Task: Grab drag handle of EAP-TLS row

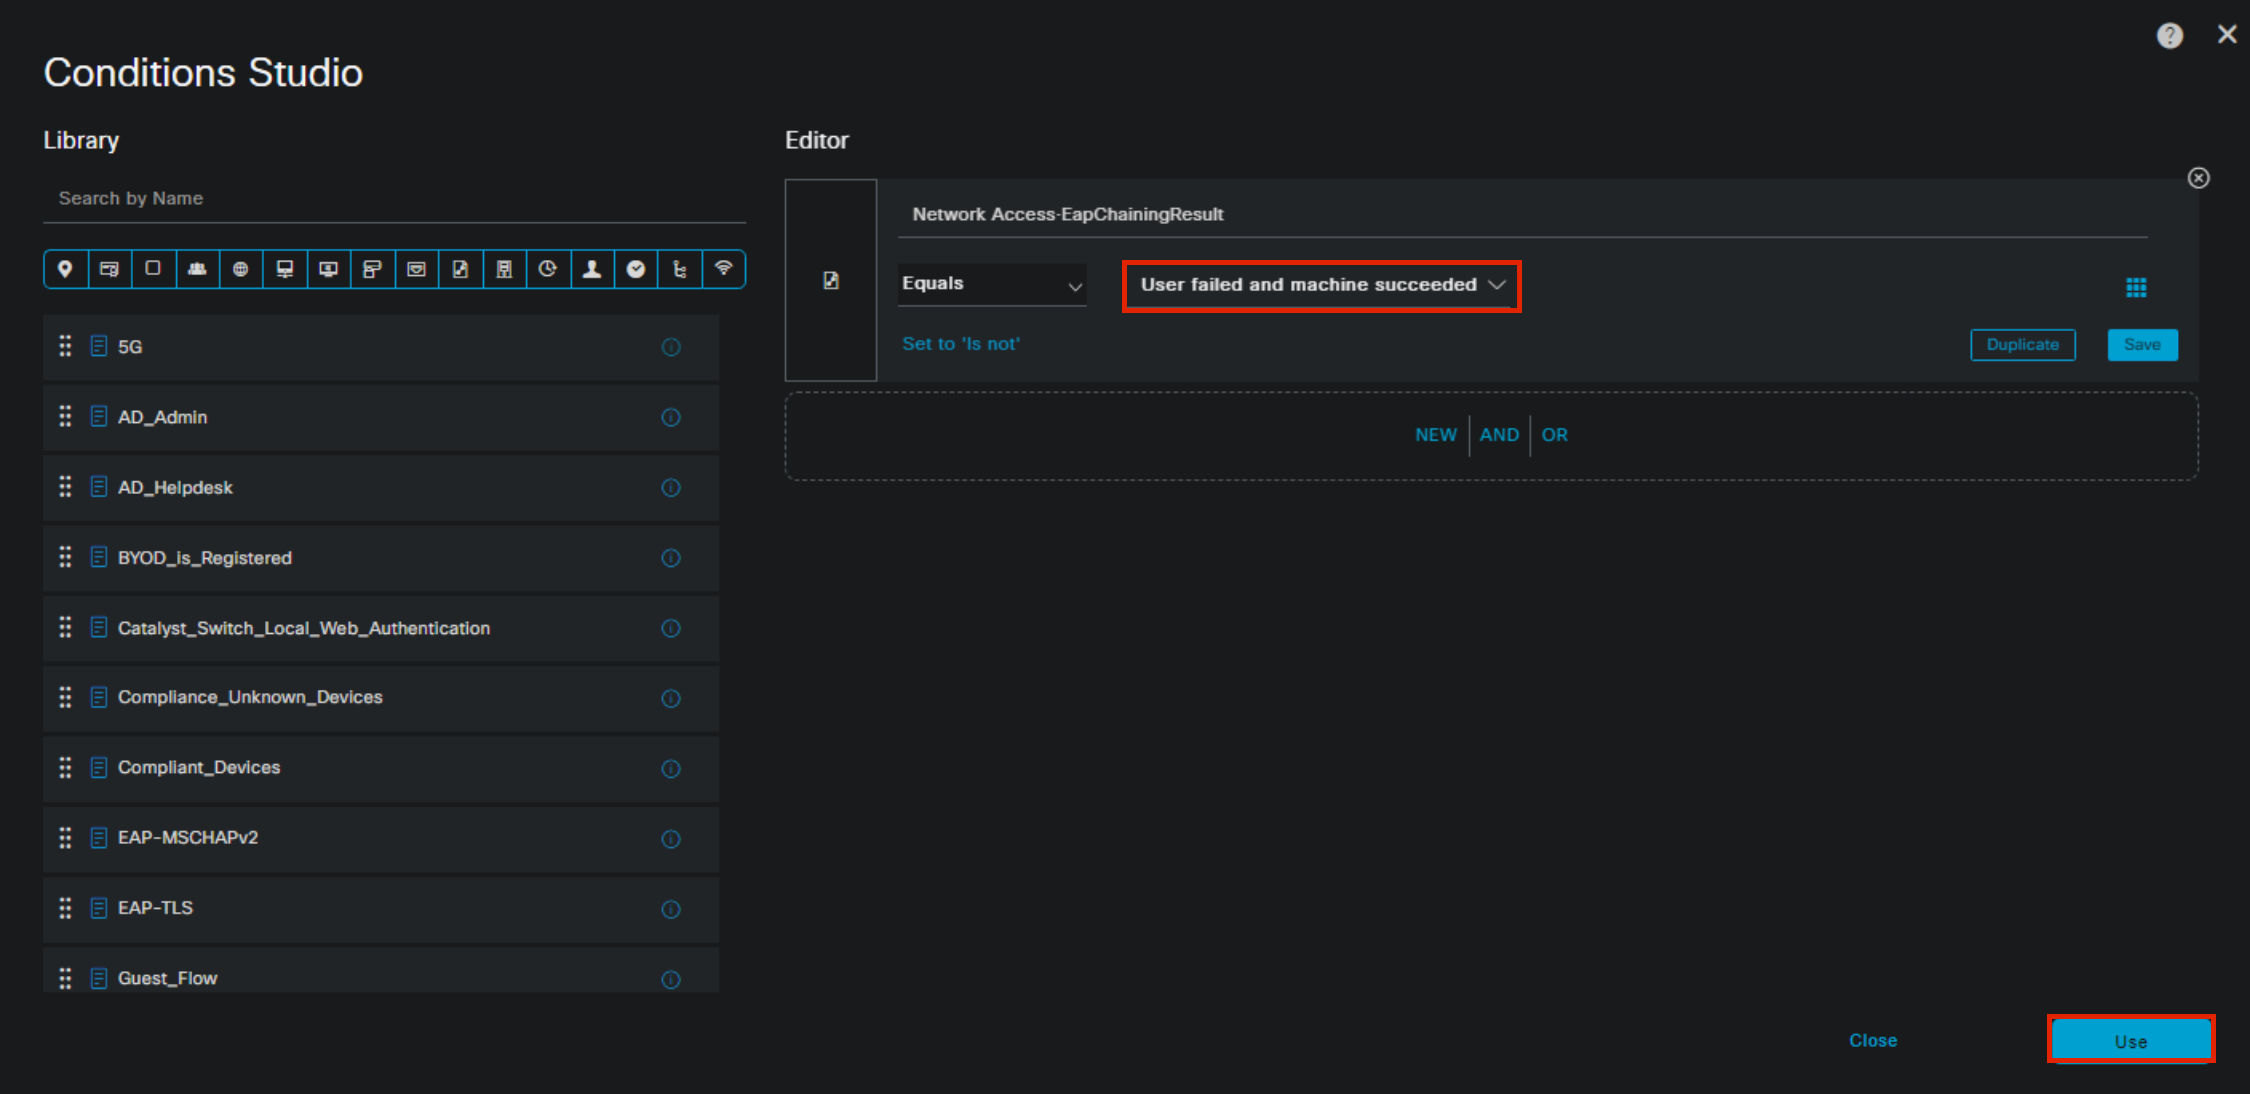Action: (x=65, y=908)
